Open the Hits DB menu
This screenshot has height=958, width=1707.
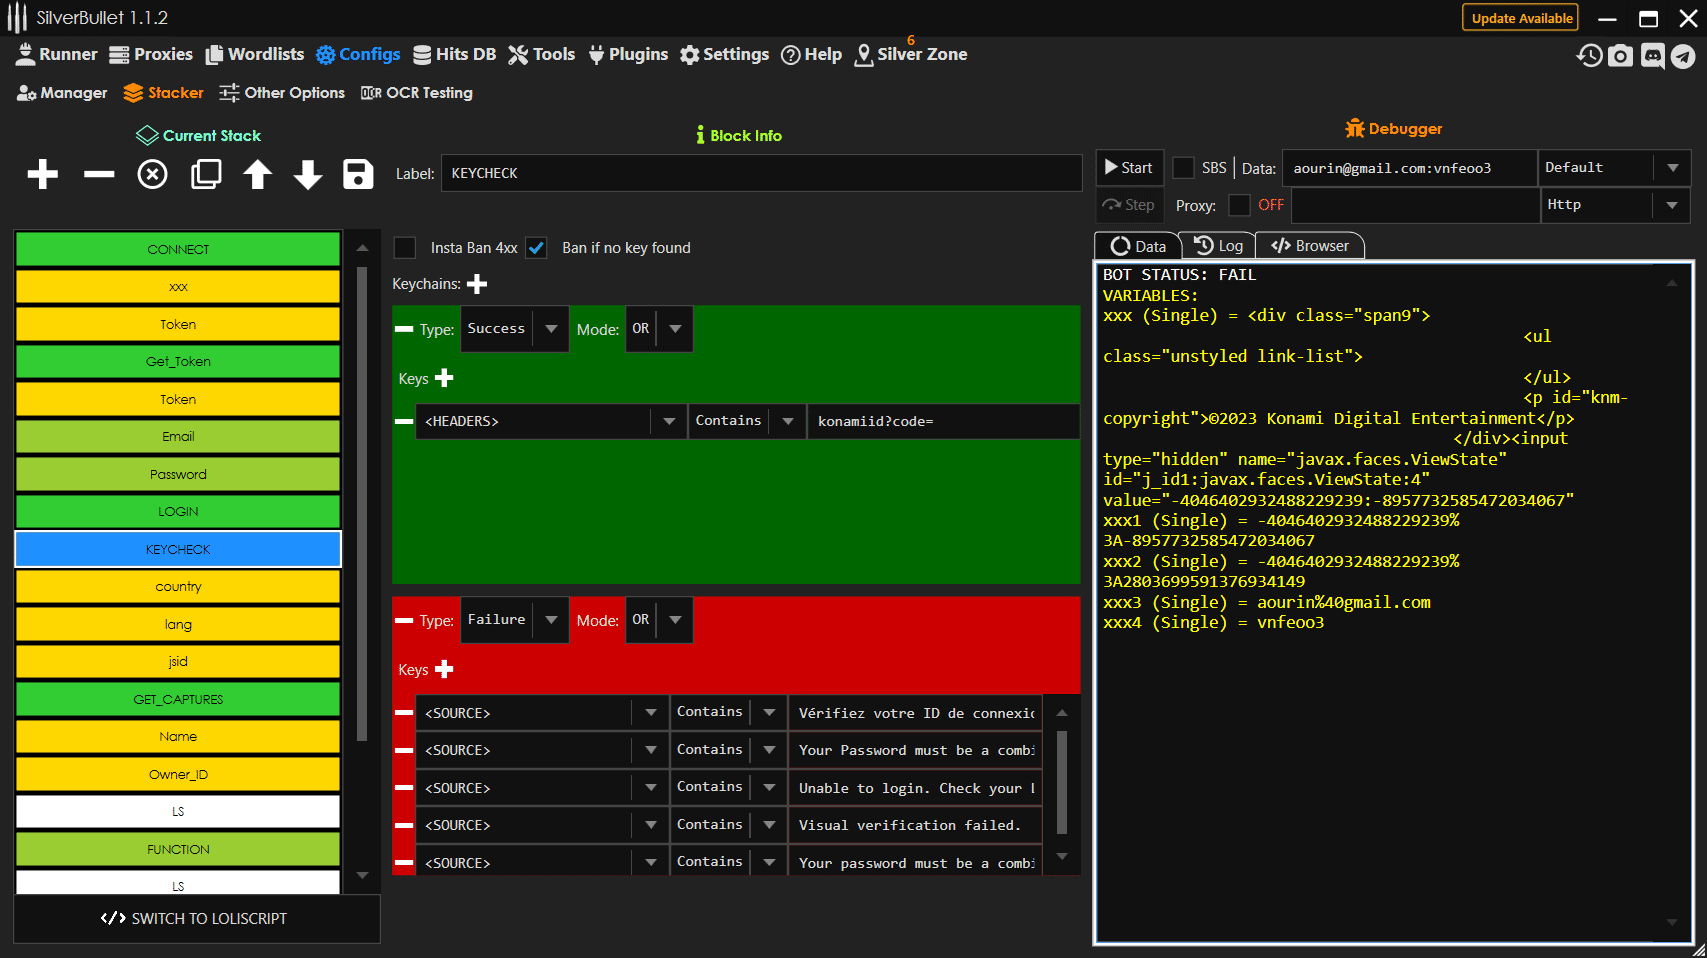(x=455, y=54)
